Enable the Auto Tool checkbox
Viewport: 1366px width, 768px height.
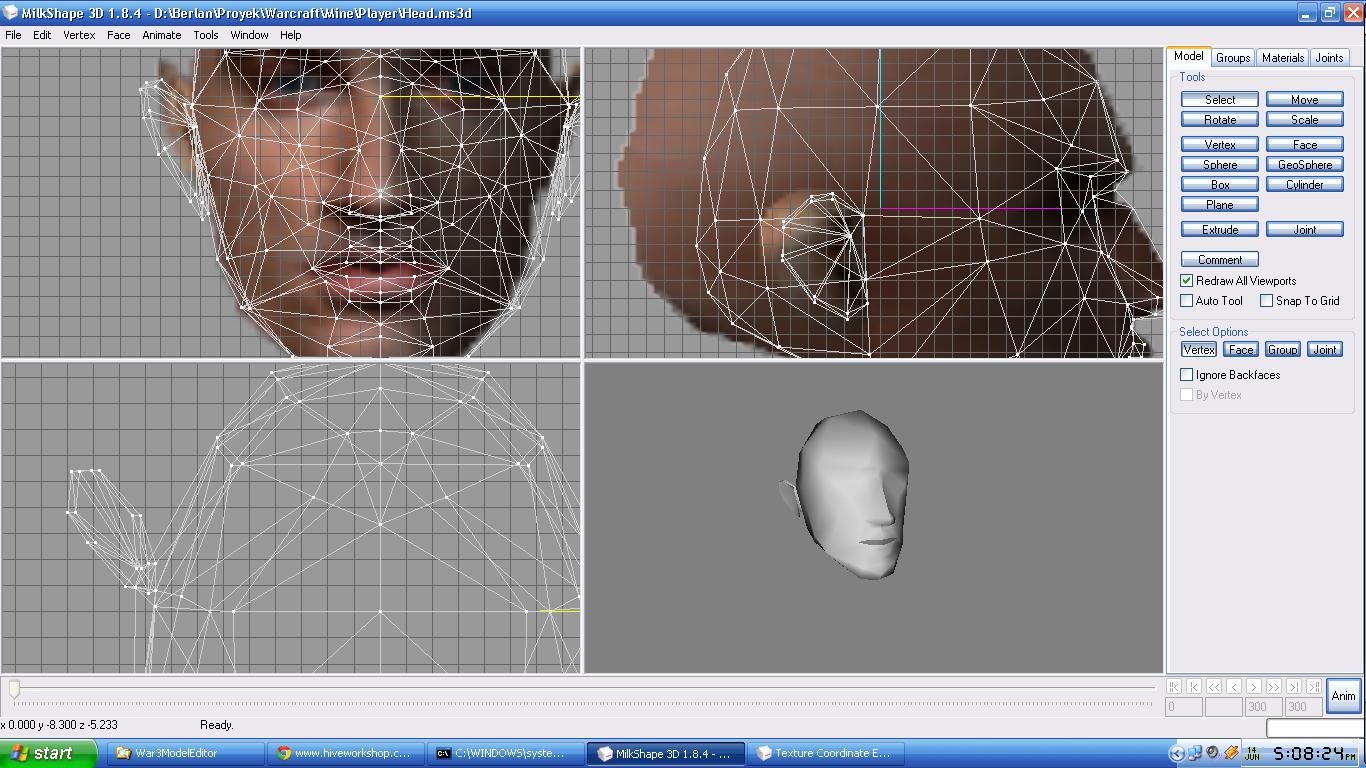coord(1187,301)
